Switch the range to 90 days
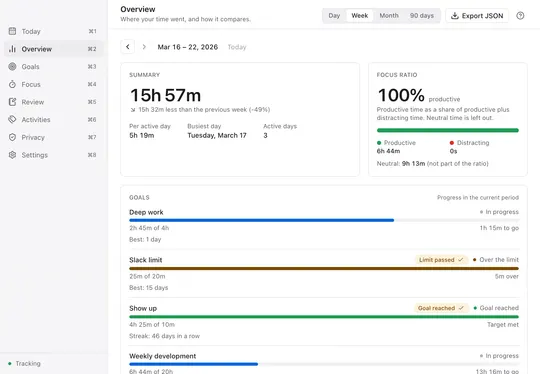Image resolution: width=540 pixels, height=374 pixels. (x=422, y=15)
